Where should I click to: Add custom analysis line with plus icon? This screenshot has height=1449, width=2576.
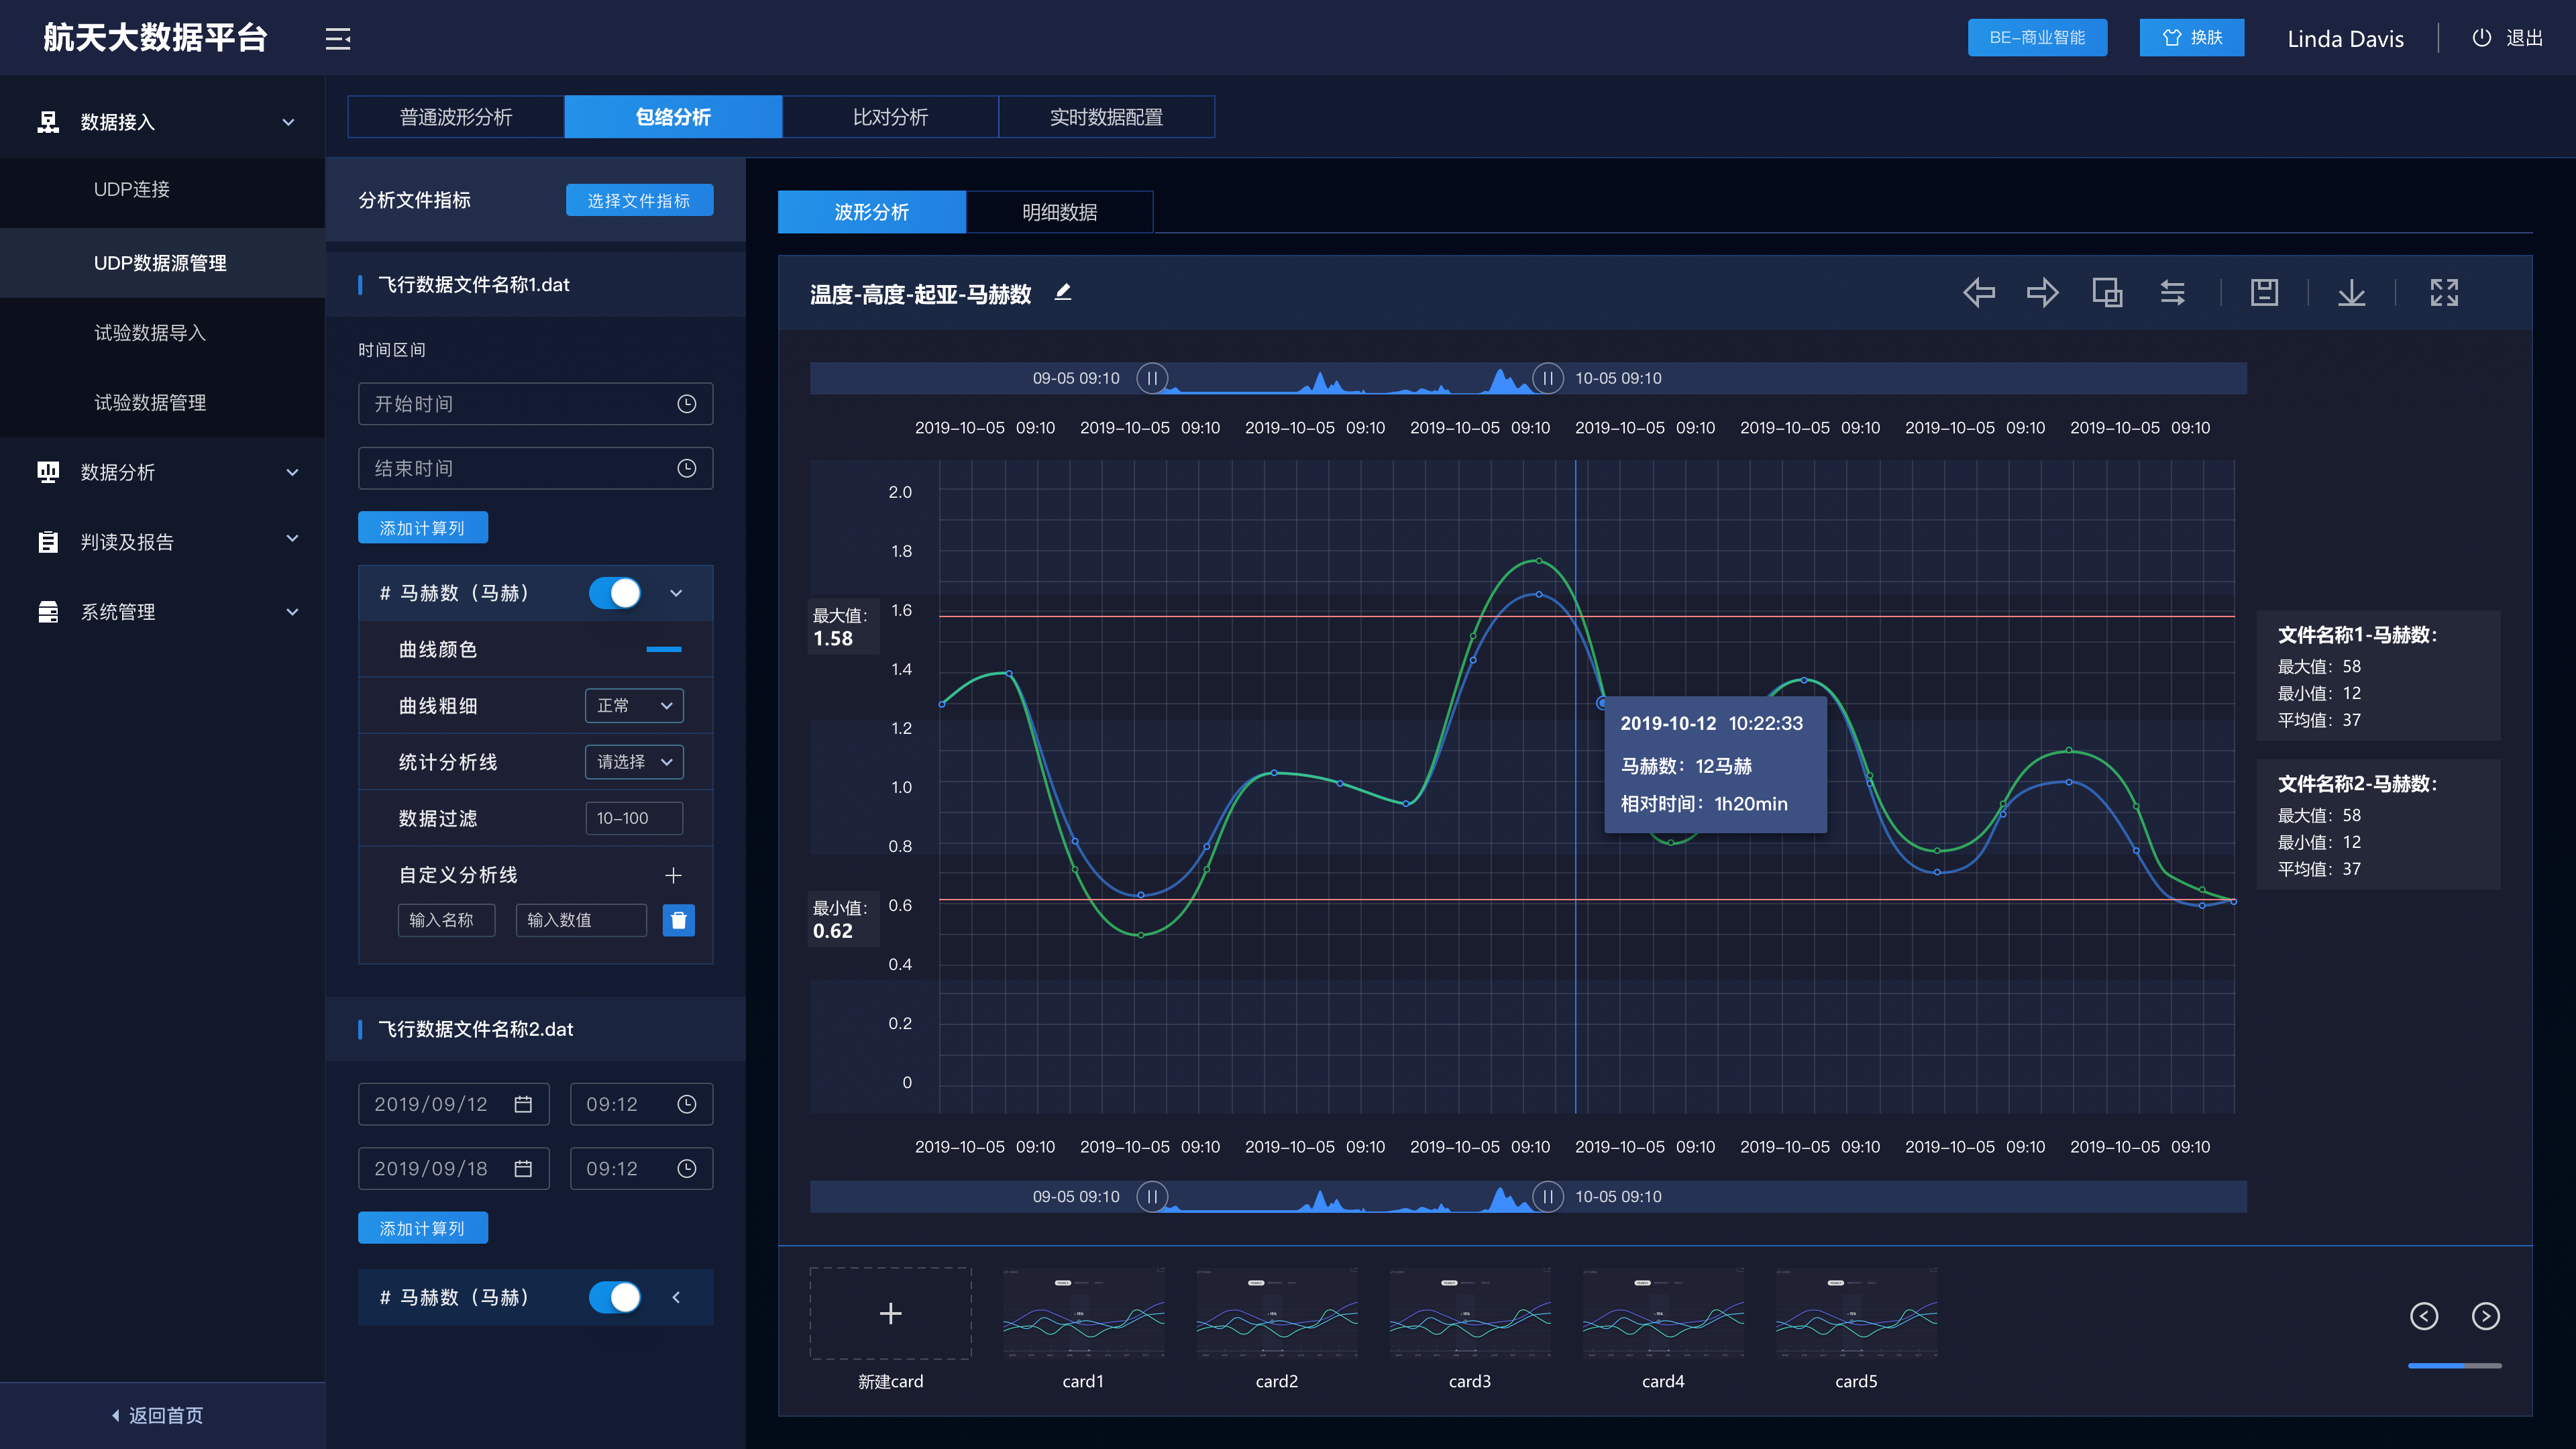click(x=673, y=875)
